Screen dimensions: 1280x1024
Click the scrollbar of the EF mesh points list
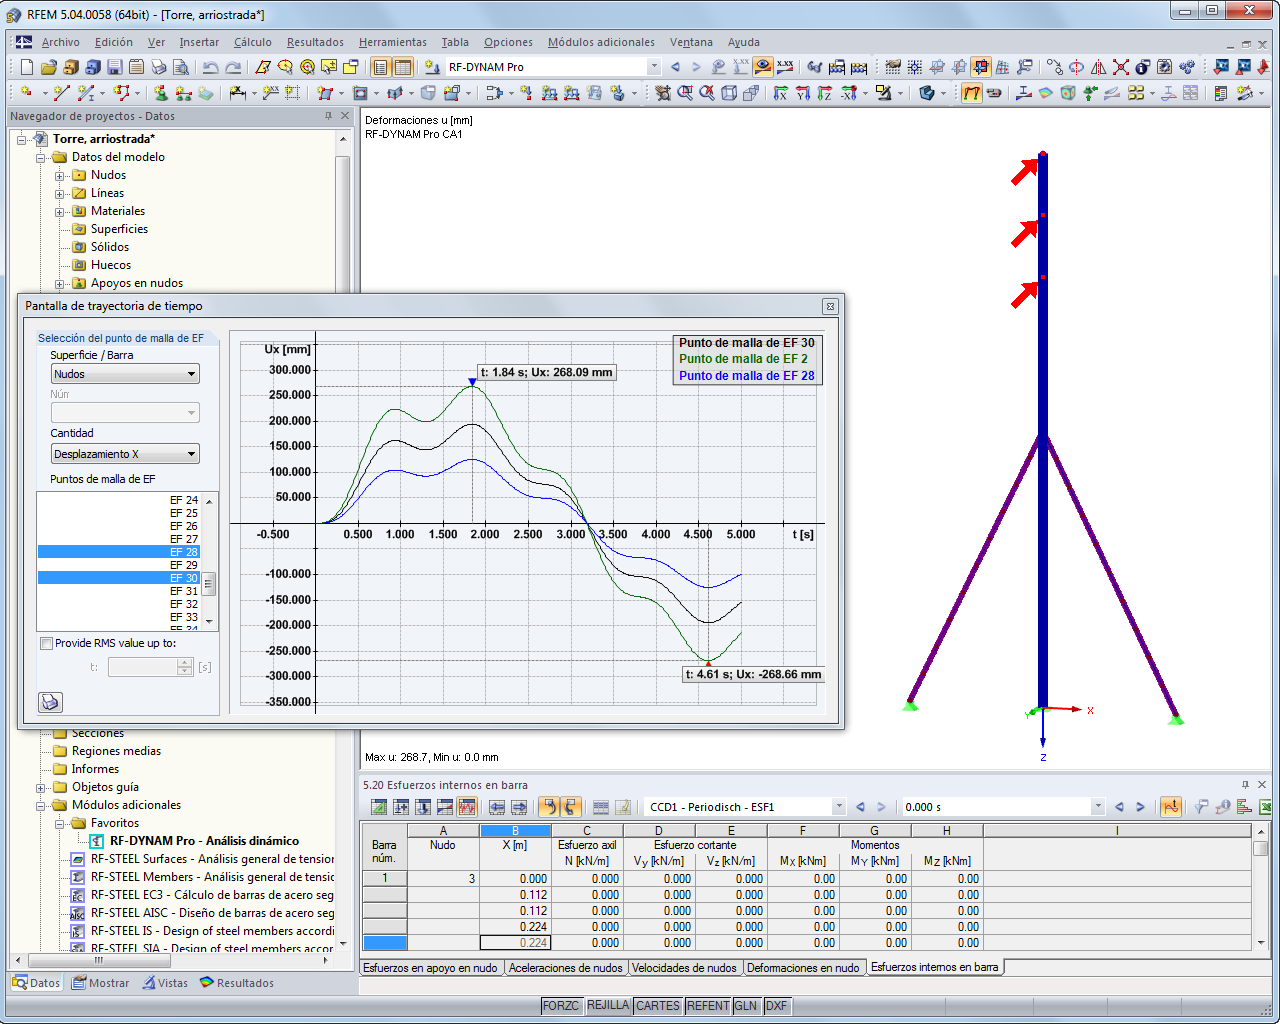coord(209,584)
